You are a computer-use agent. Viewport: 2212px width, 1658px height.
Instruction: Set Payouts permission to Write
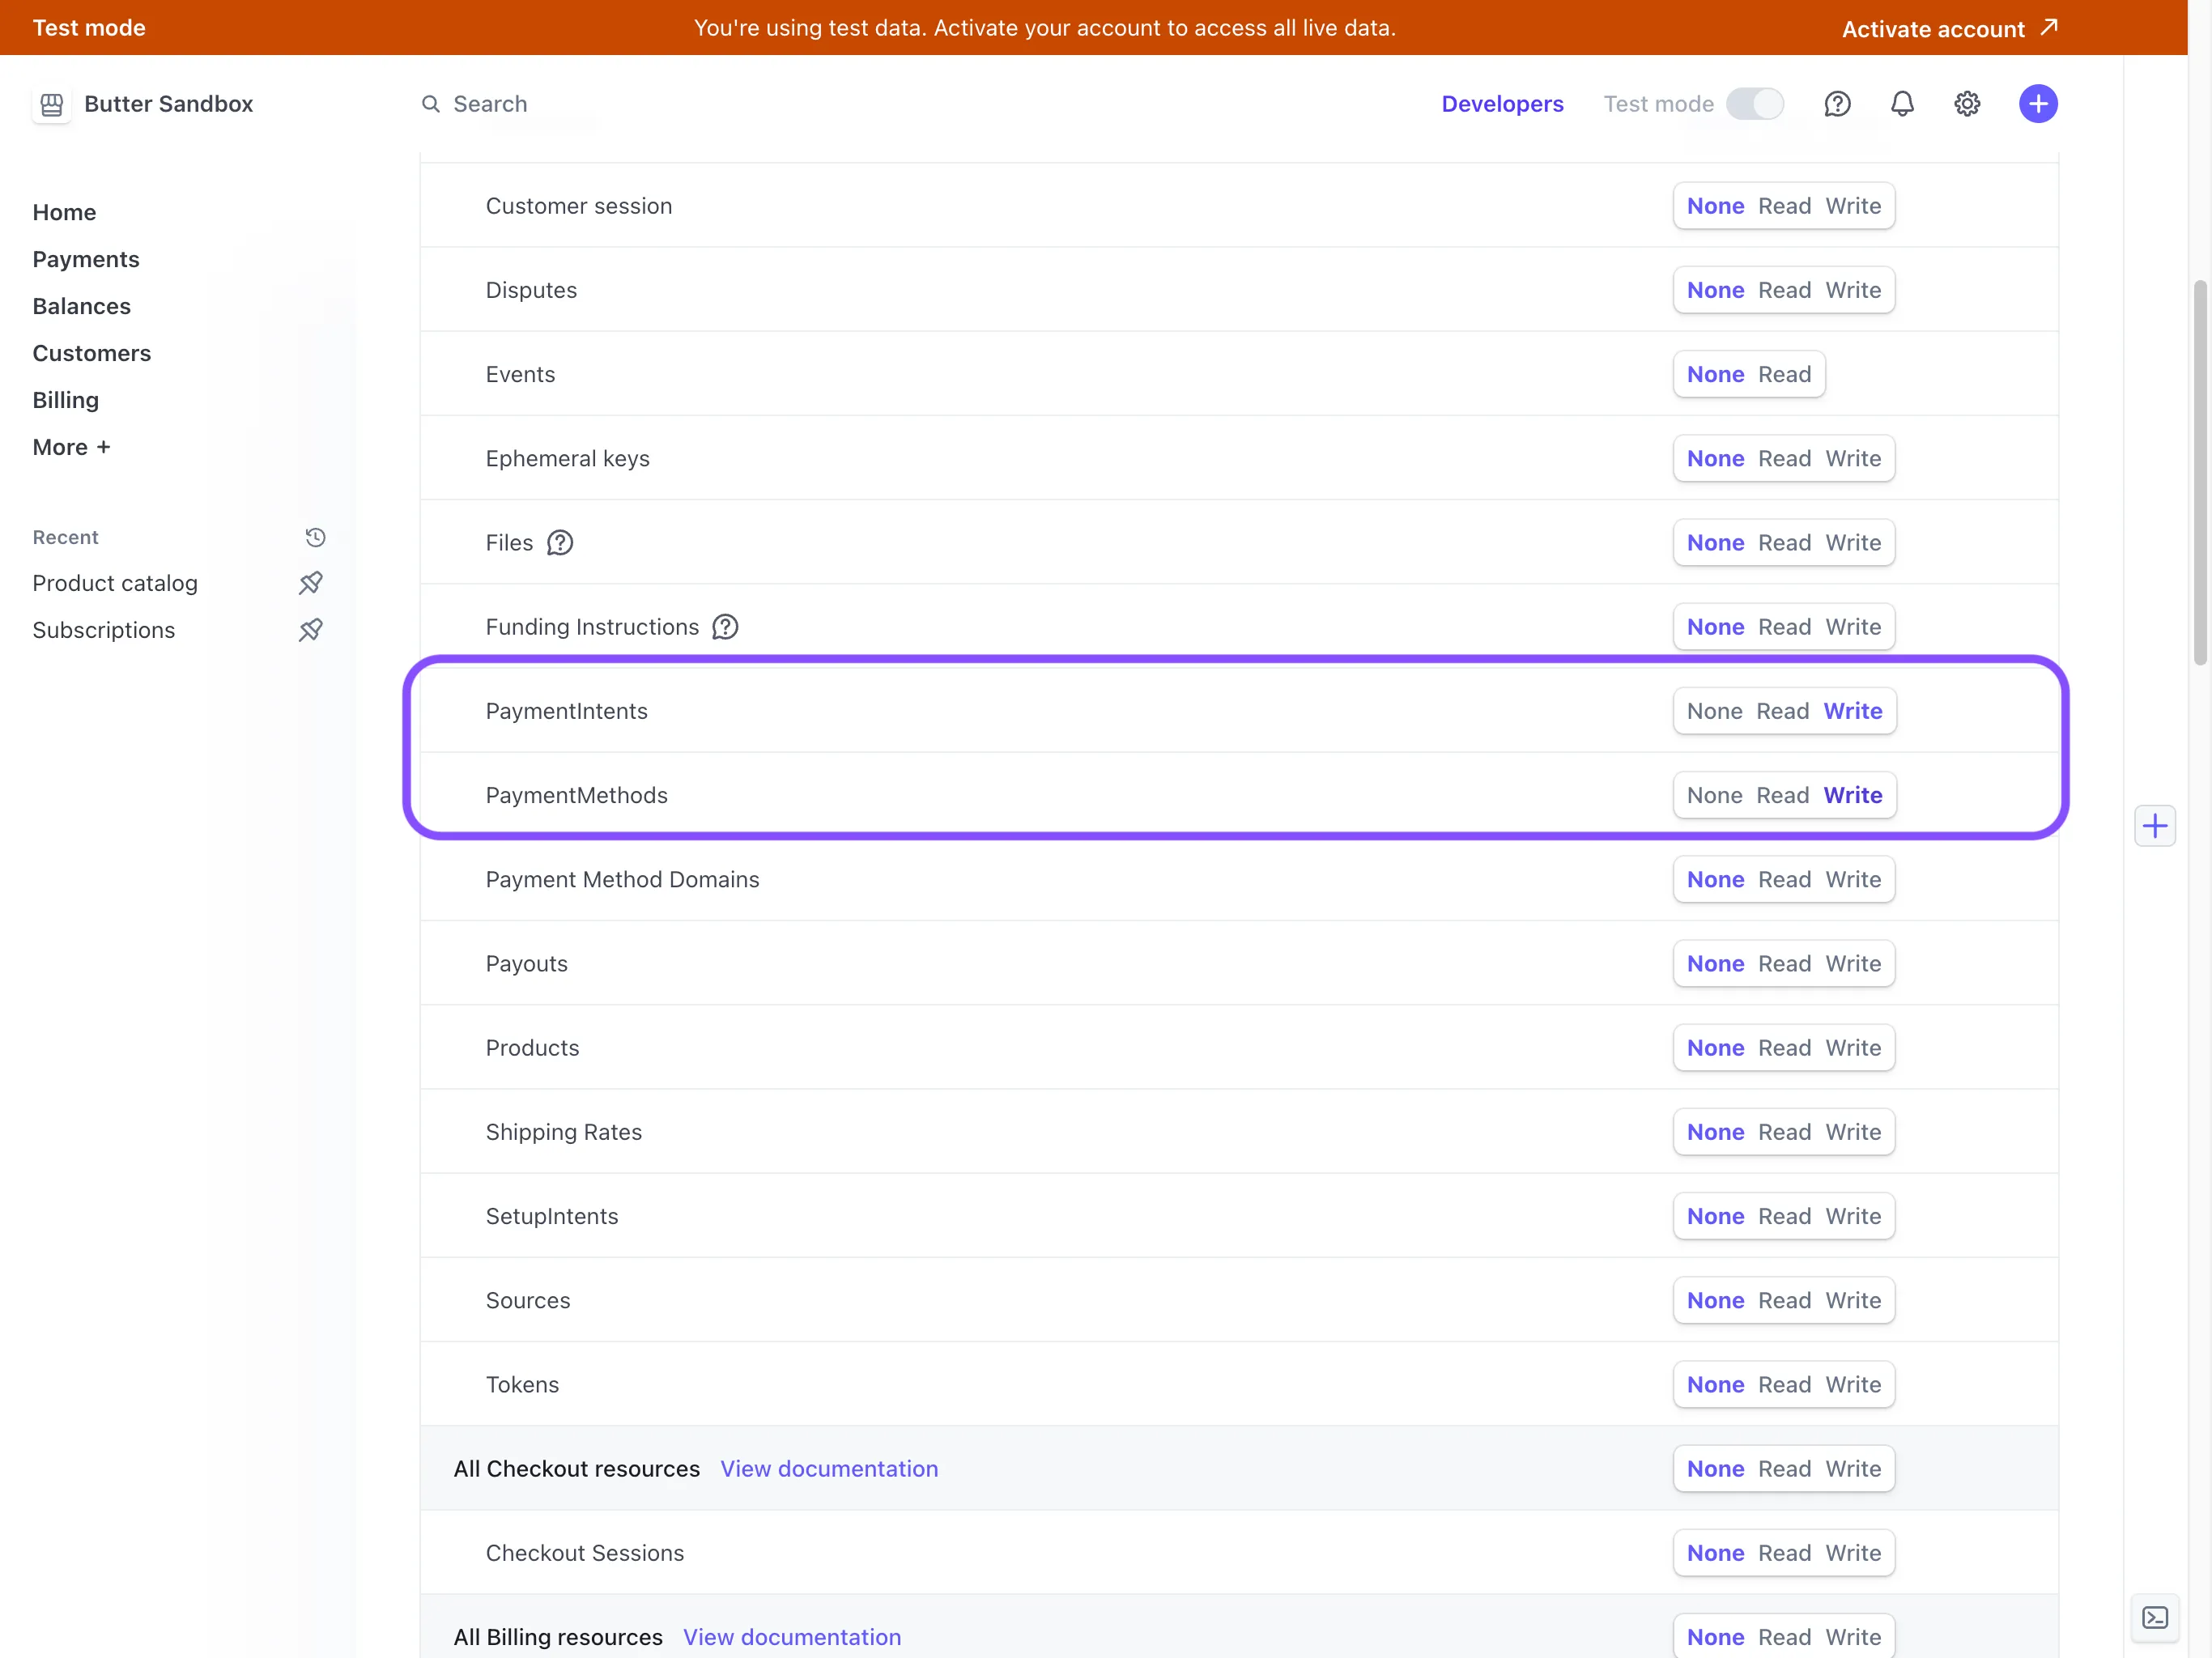tap(1853, 964)
